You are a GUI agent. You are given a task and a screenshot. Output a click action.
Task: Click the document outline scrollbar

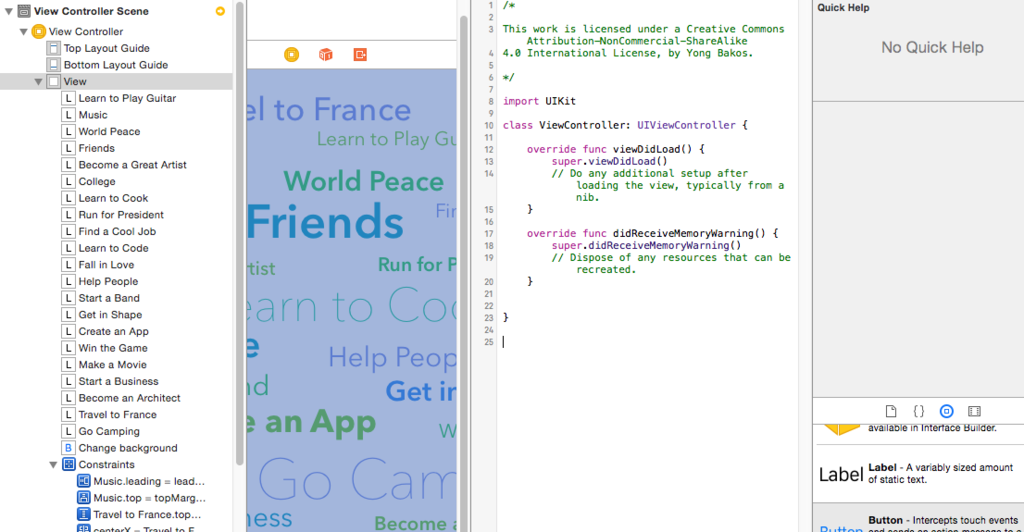[240, 235]
